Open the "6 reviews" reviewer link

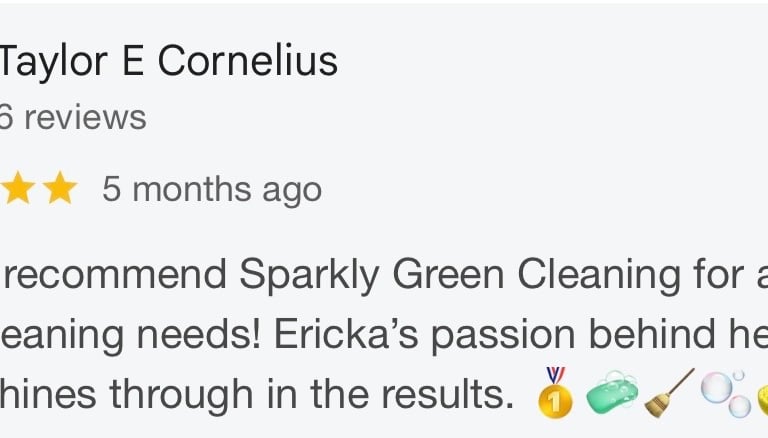73,118
